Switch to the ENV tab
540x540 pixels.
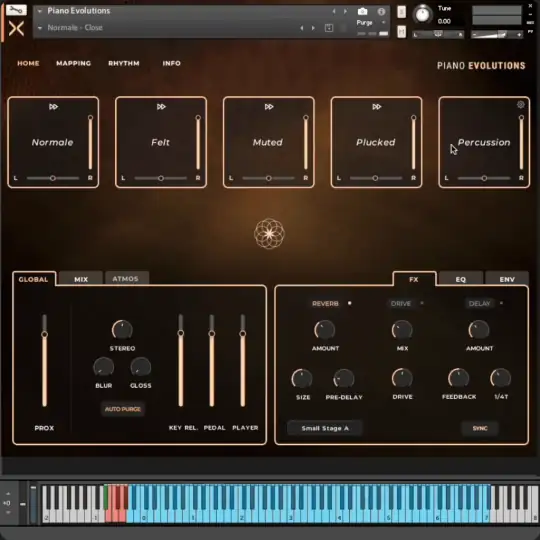(x=507, y=279)
